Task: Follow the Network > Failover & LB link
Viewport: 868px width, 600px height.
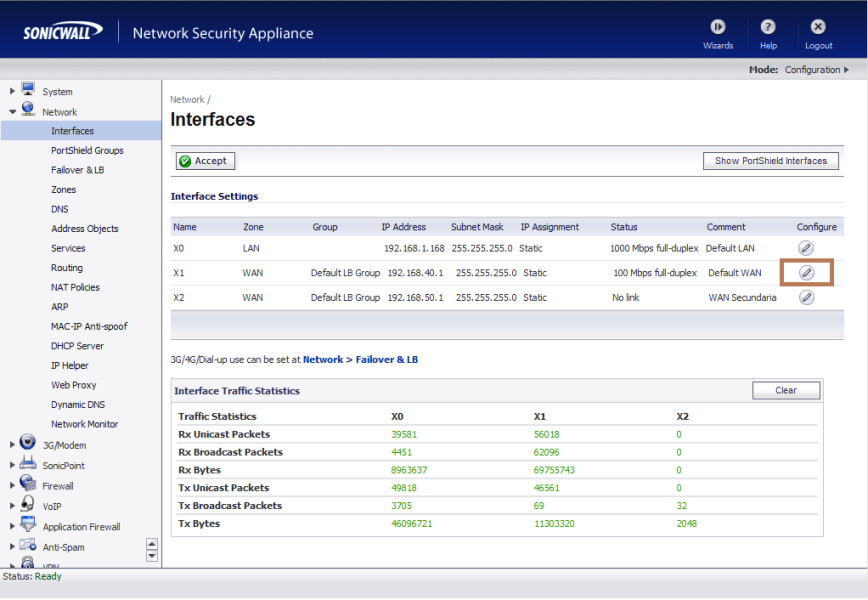Action: [360, 359]
